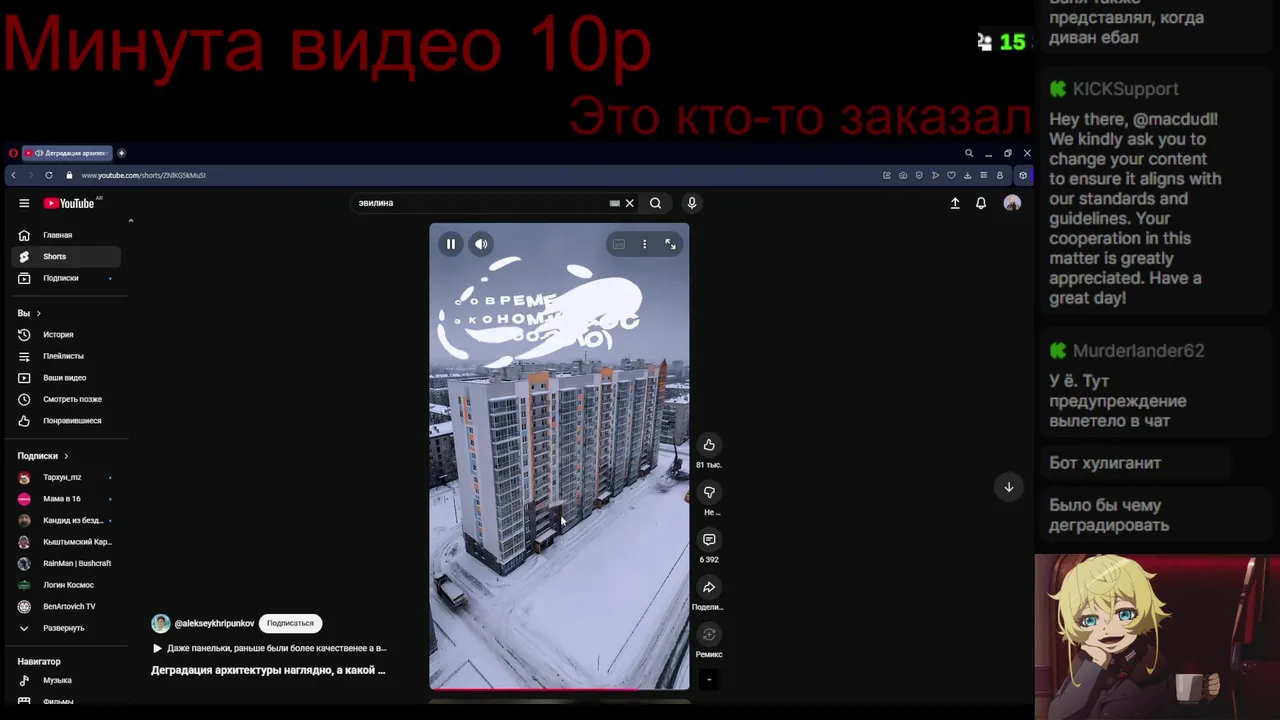Go to the YouTube logo home
The image size is (1280, 720).
[69, 203]
